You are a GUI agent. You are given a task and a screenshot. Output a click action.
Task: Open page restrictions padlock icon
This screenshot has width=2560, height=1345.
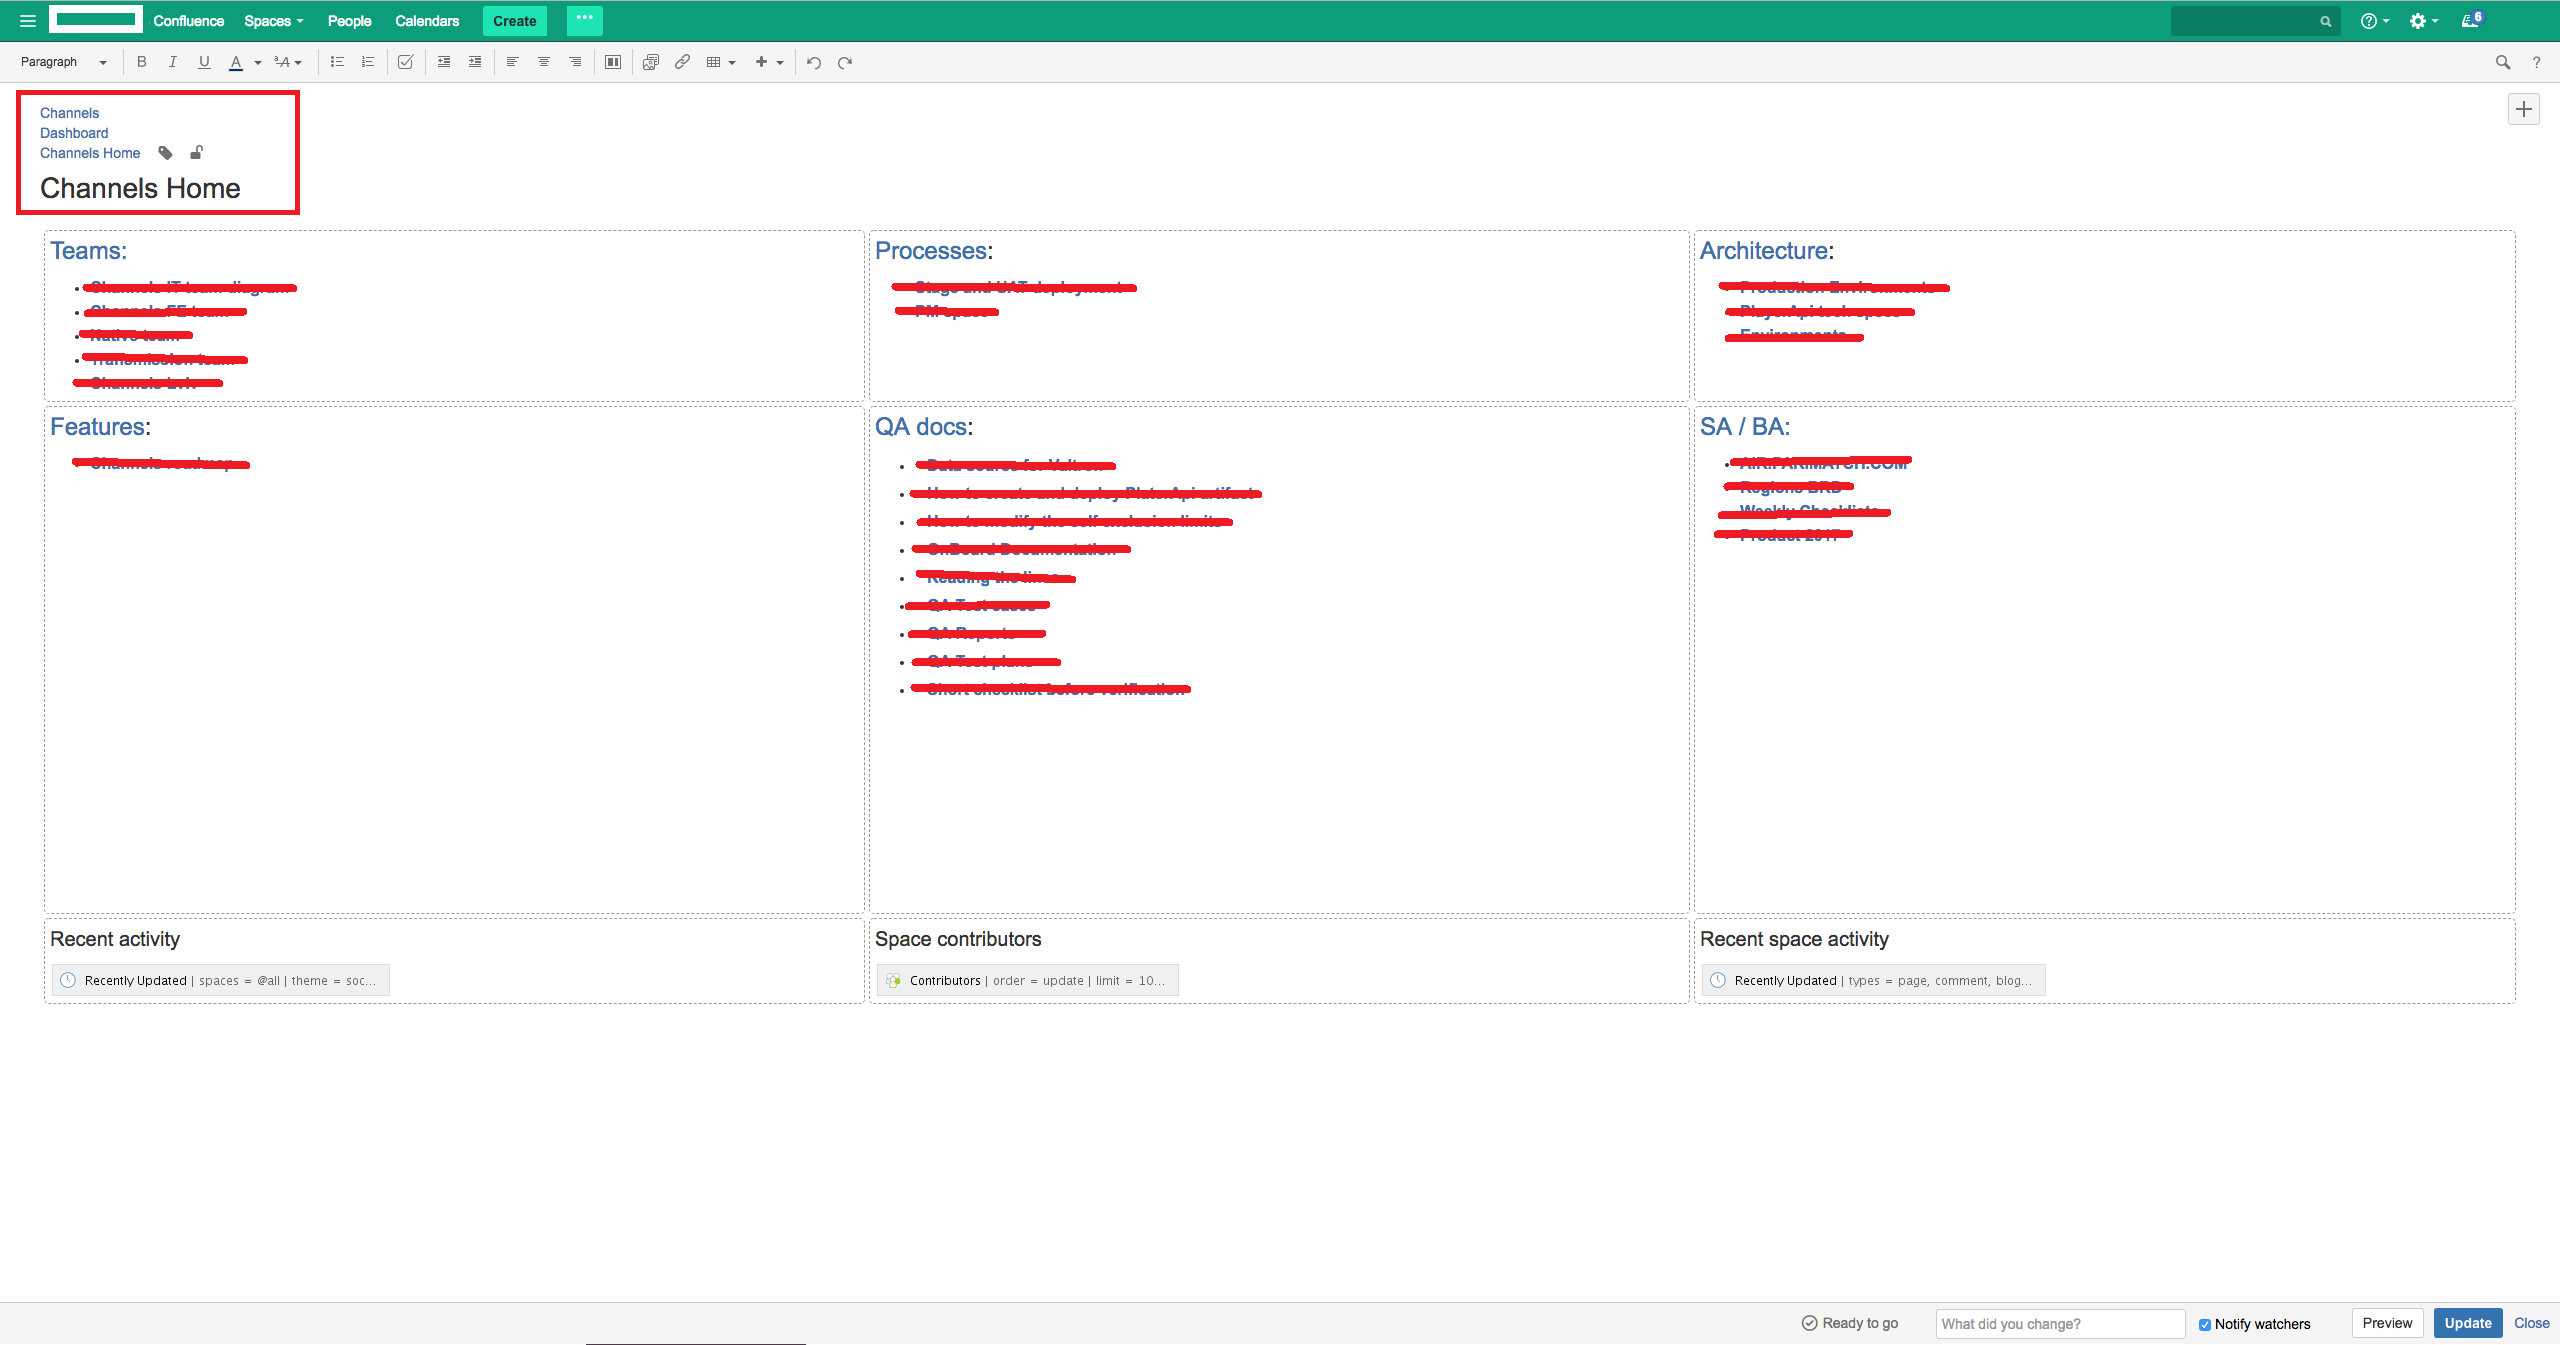pos(197,153)
